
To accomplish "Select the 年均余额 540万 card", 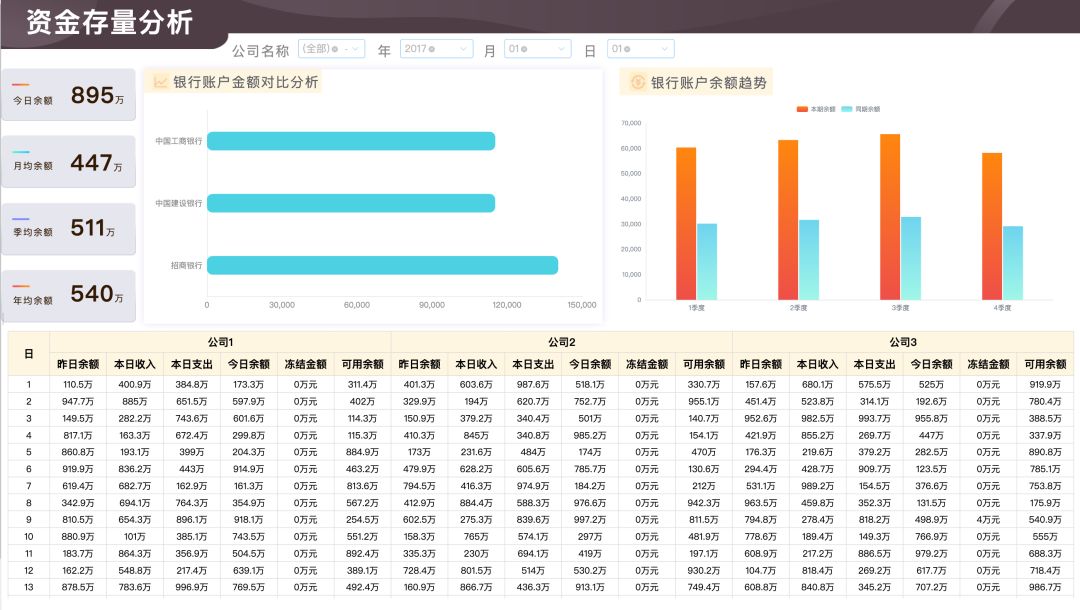I will 68,296.
